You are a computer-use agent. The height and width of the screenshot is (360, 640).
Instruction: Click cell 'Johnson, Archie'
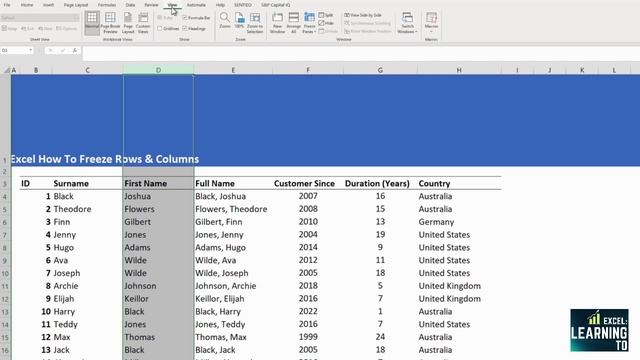click(x=233, y=286)
